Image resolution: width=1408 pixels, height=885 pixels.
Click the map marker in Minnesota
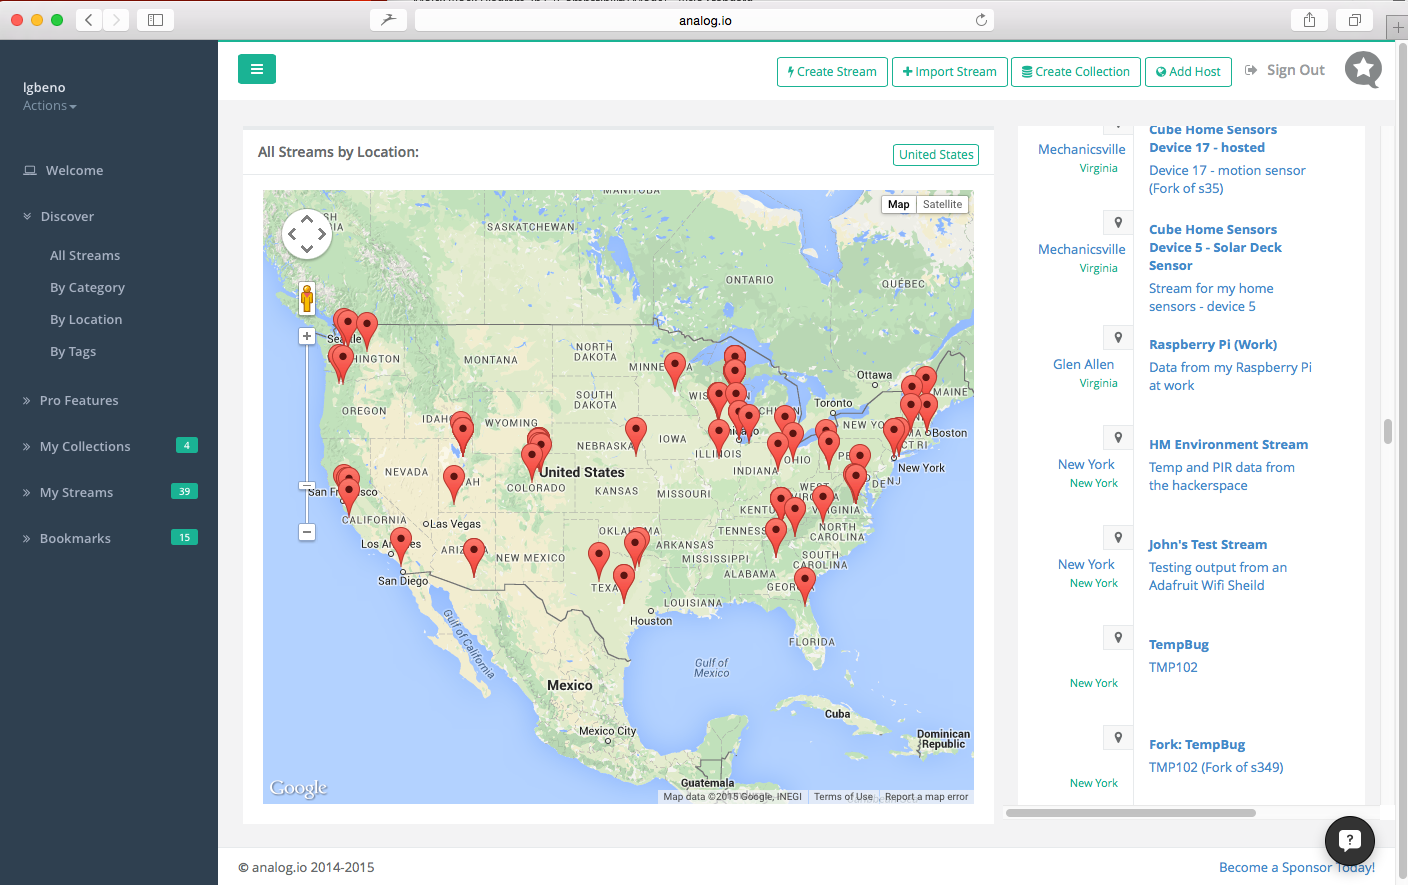[675, 370]
